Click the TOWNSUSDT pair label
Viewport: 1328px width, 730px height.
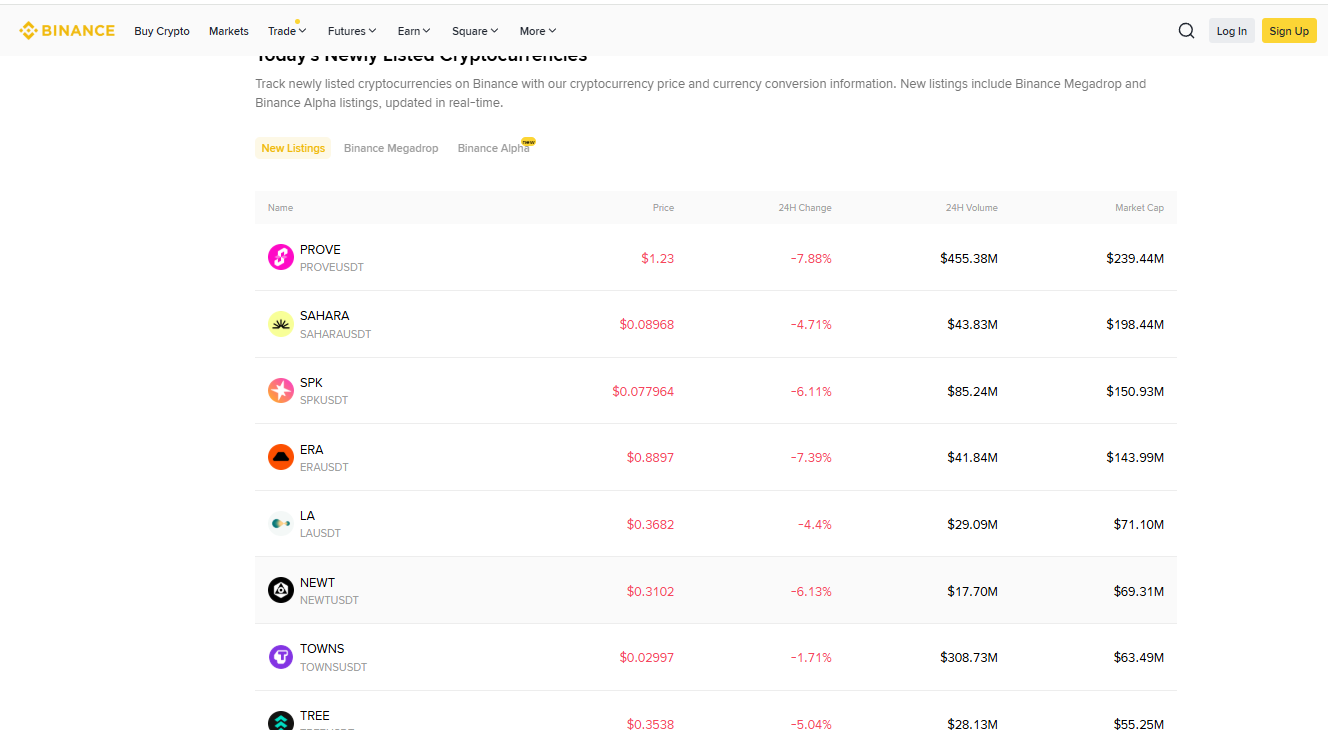tap(334, 667)
